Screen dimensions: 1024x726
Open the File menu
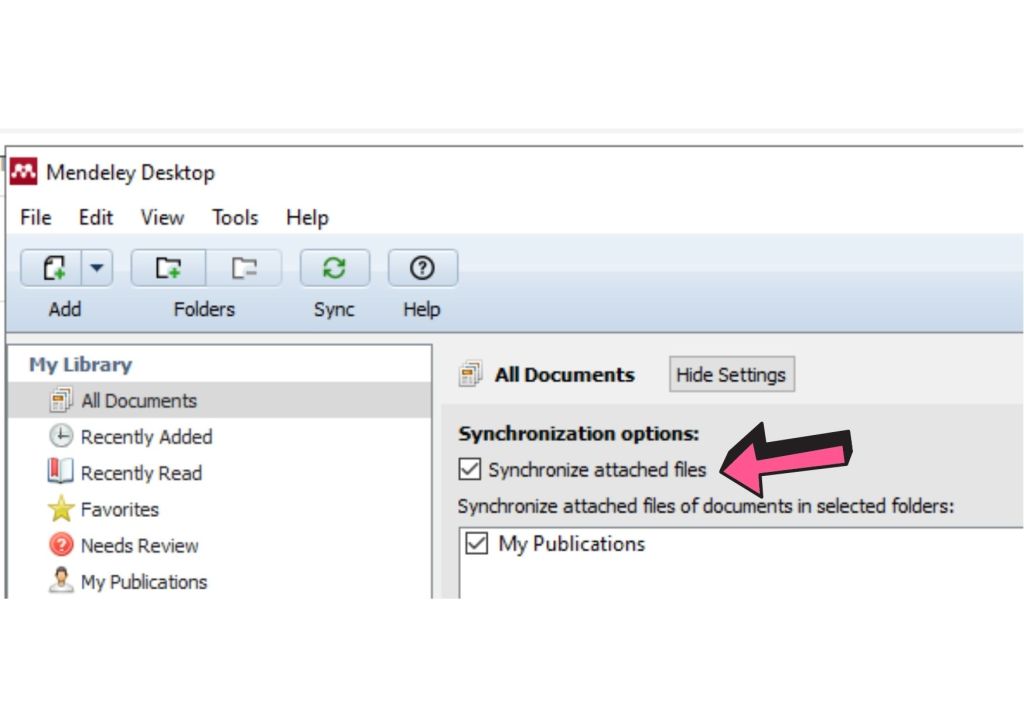tap(36, 218)
